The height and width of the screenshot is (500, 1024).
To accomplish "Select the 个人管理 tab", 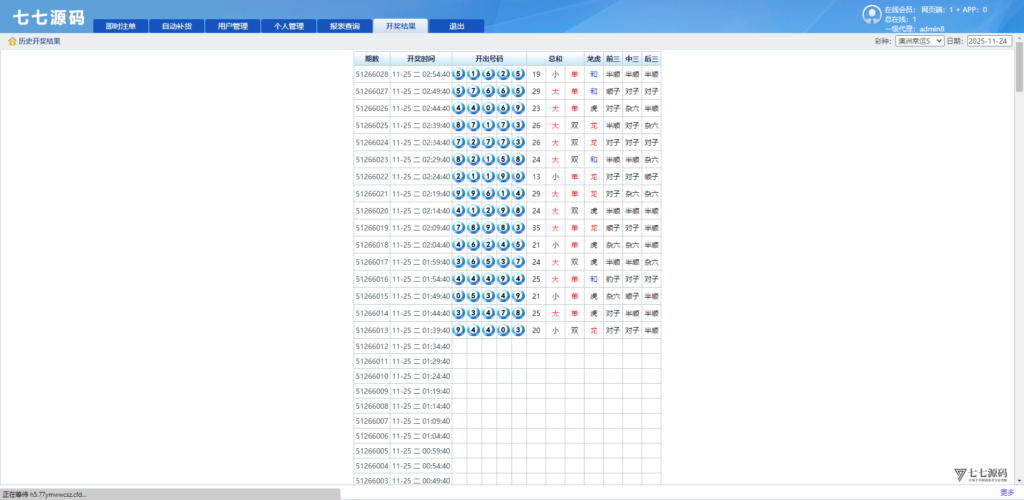I will click(x=289, y=26).
